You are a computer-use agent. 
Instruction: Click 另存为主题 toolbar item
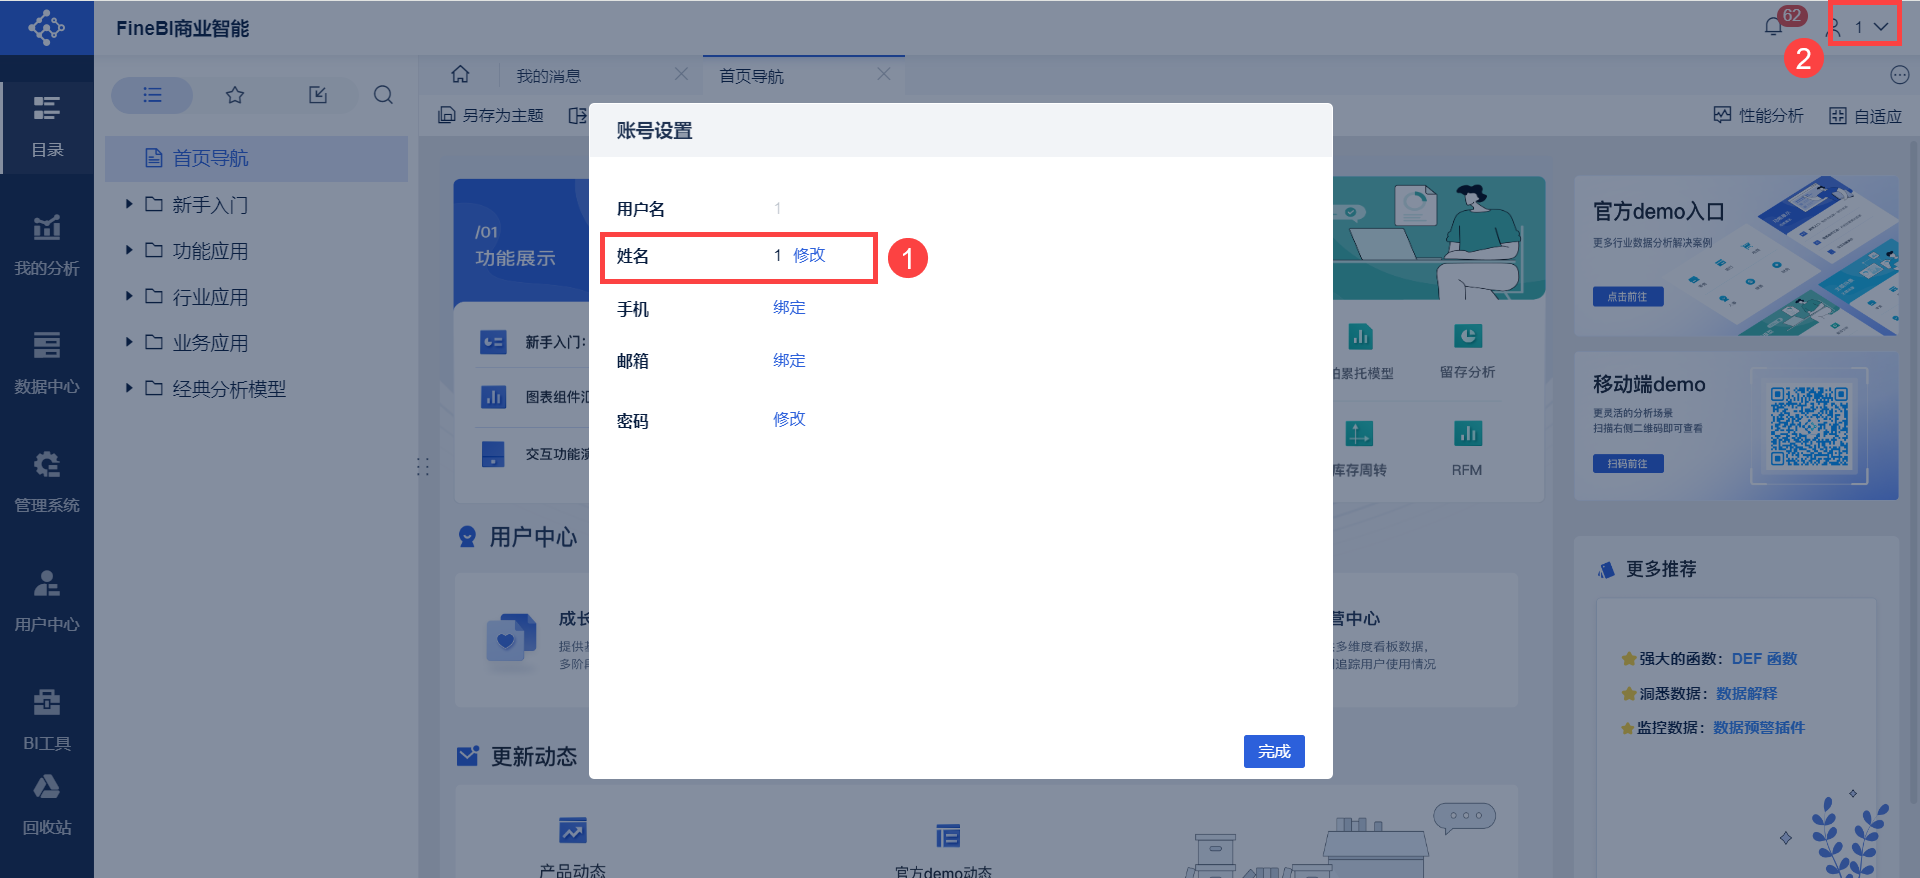pyautogui.click(x=490, y=116)
